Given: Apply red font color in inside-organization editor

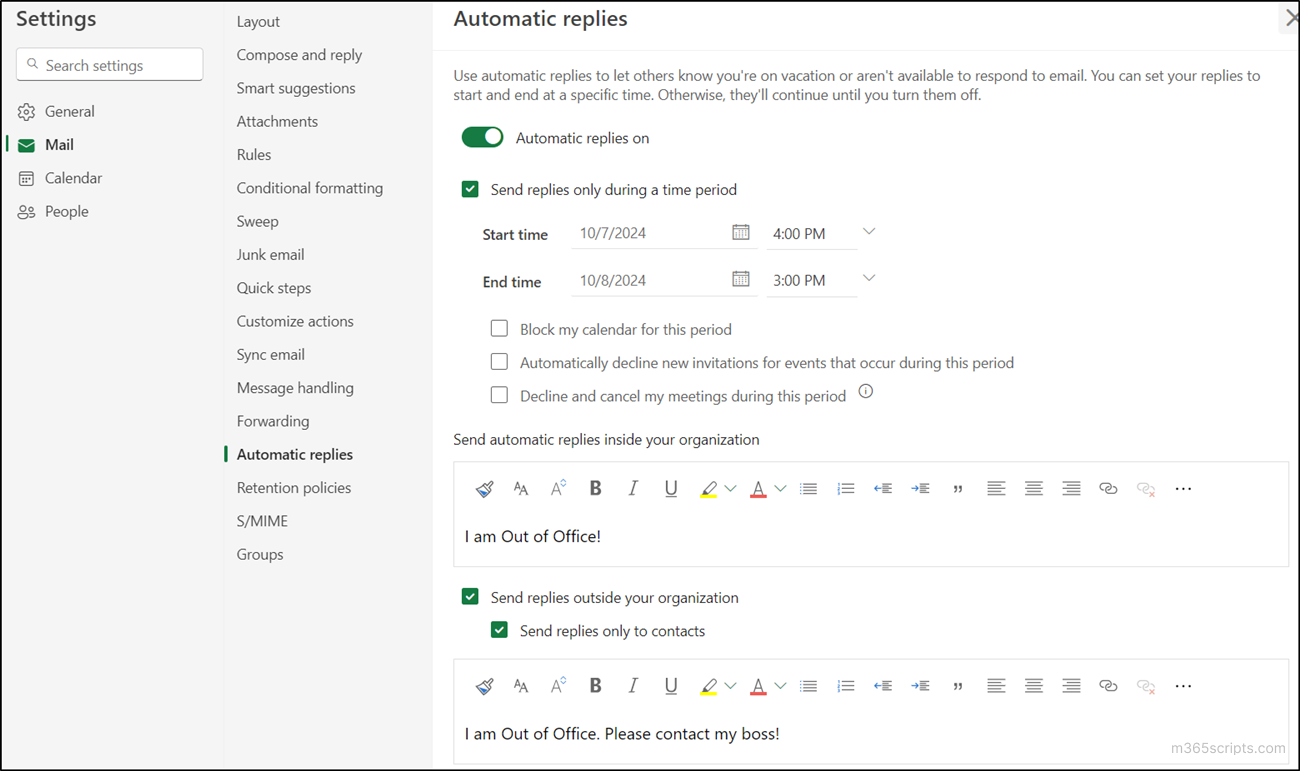Looking at the screenshot, I should point(758,488).
